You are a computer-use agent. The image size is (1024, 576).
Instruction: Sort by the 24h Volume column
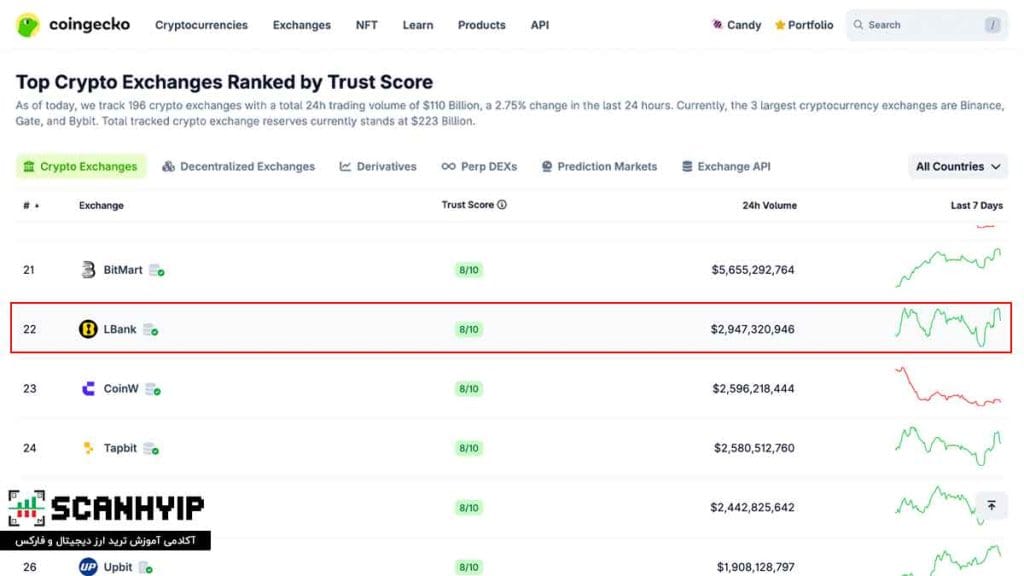click(x=769, y=205)
